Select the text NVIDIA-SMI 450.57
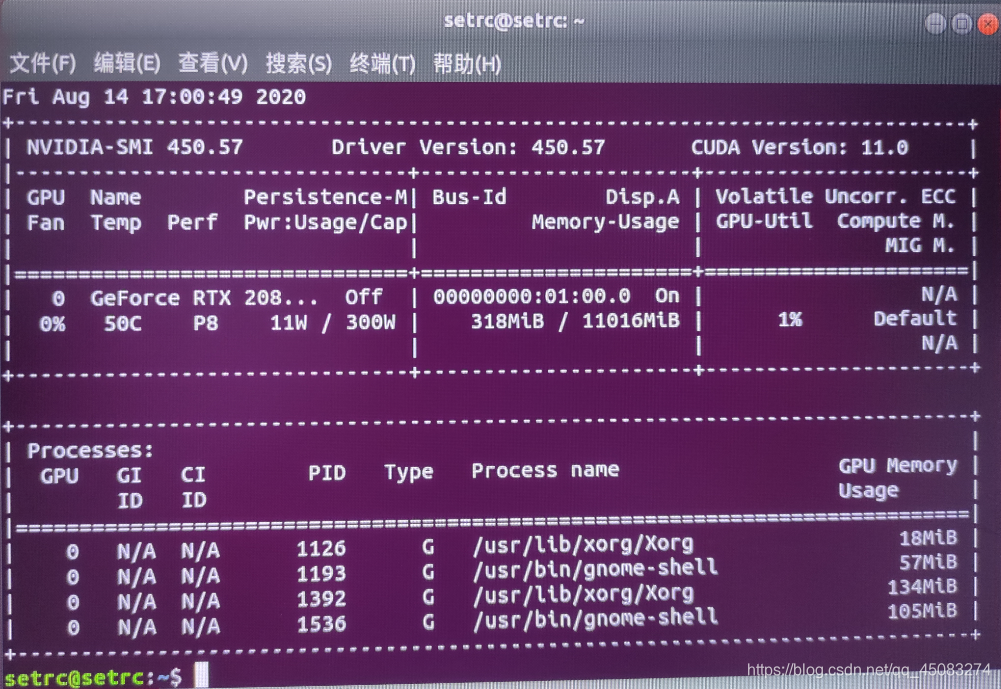Image resolution: width=1001 pixels, height=689 pixels. pyautogui.click(x=135, y=148)
